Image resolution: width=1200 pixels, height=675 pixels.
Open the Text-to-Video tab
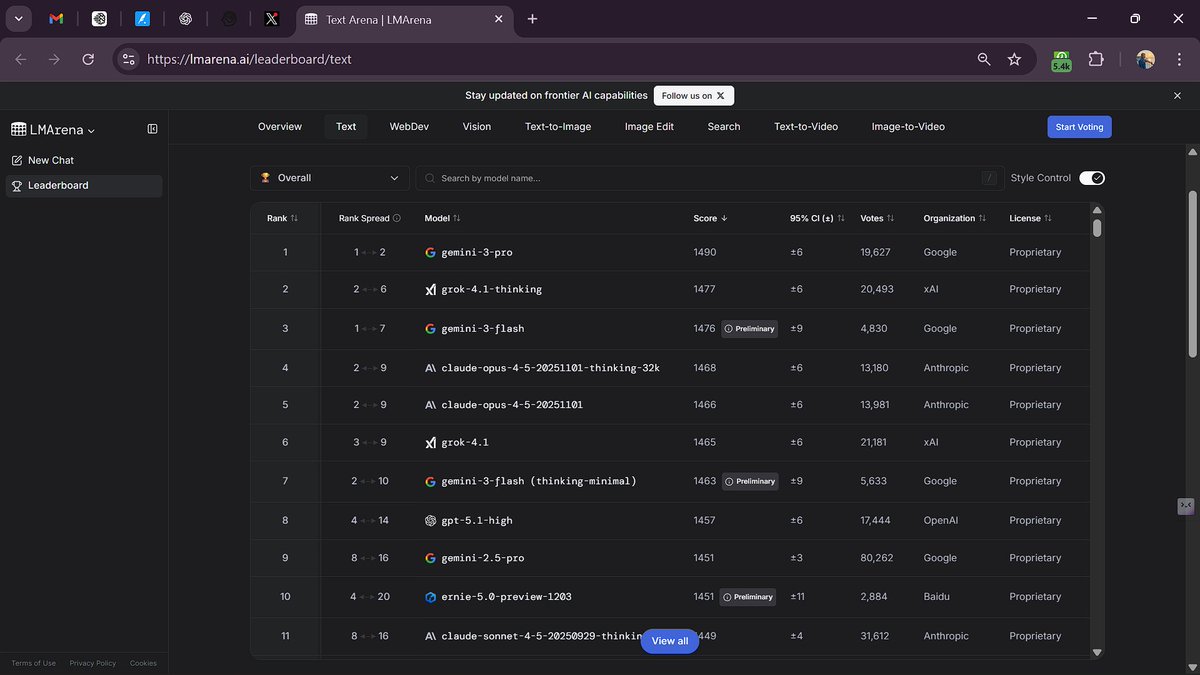[x=806, y=127]
